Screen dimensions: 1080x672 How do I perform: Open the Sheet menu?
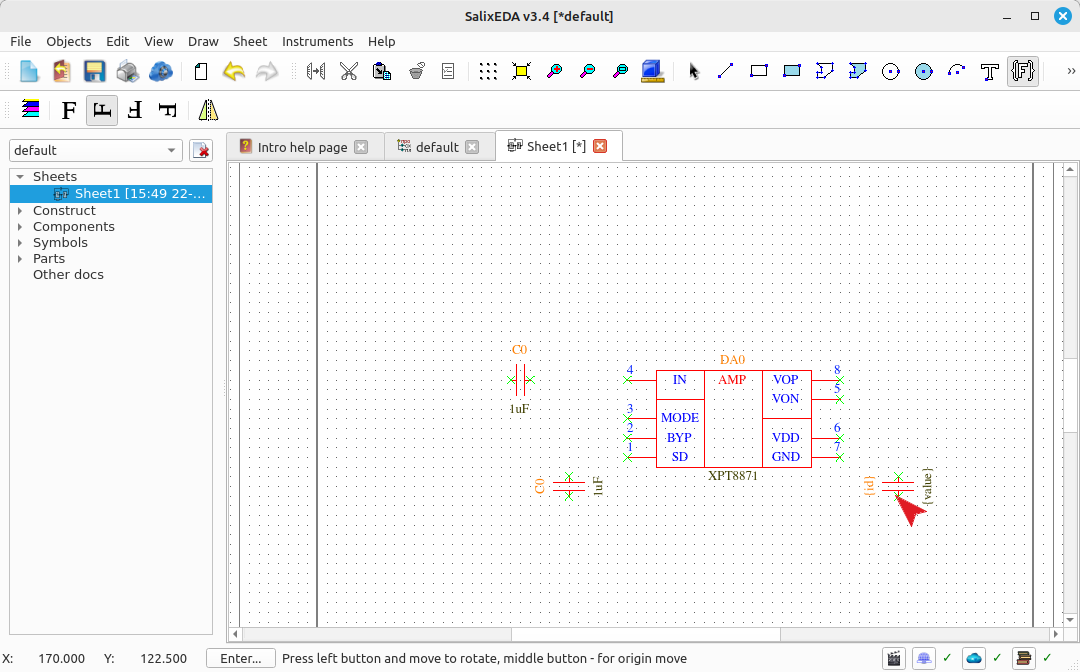250,41
